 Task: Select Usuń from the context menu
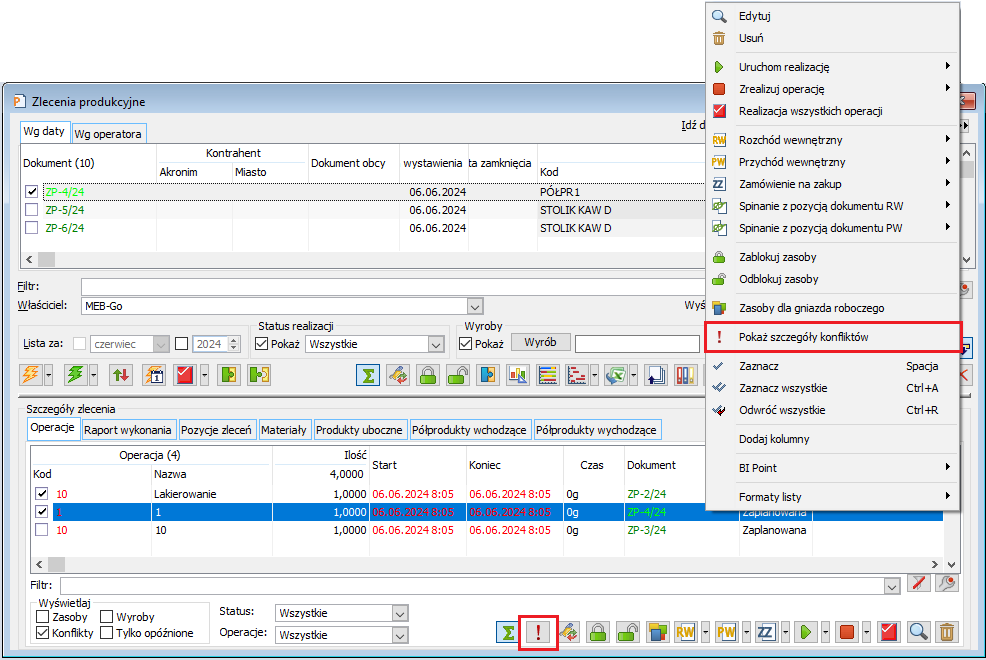pos(833,38)
